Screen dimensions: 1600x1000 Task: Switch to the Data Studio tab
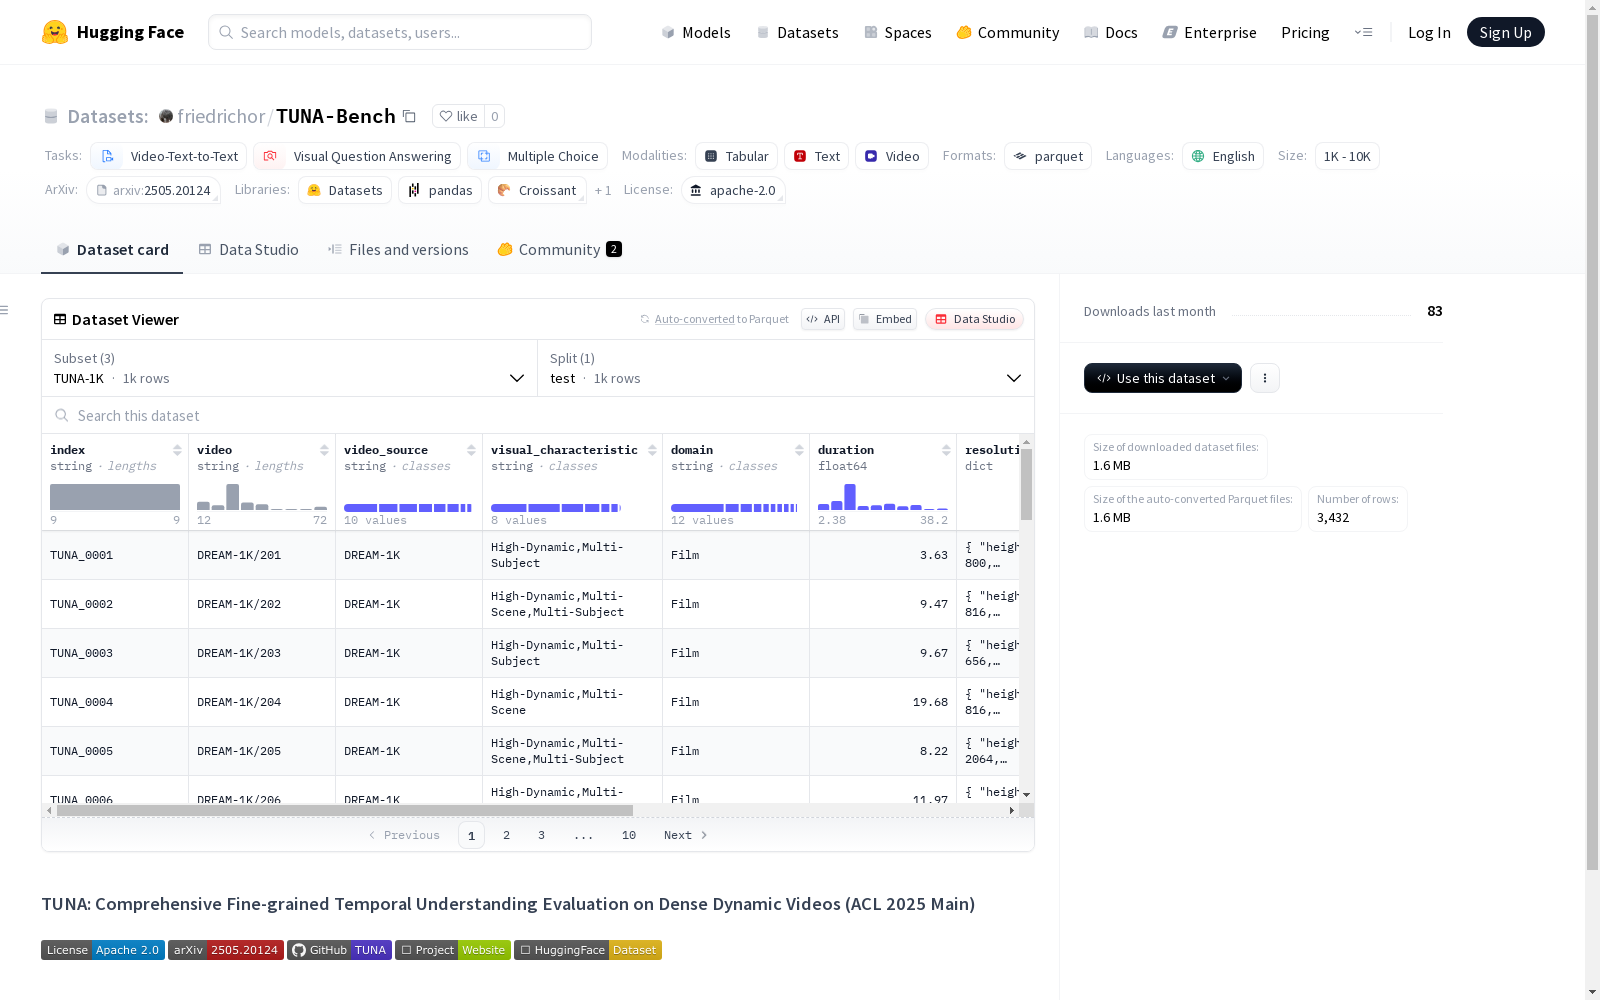click(248, 250)
